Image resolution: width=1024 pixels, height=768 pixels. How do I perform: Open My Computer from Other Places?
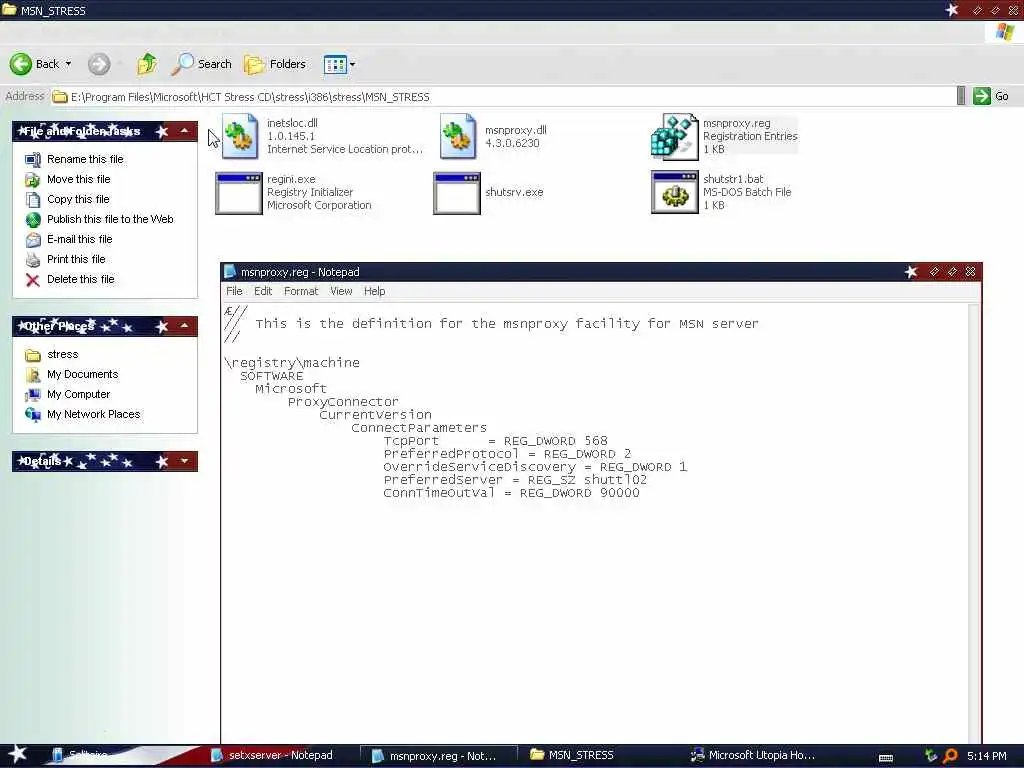(78, 394)
